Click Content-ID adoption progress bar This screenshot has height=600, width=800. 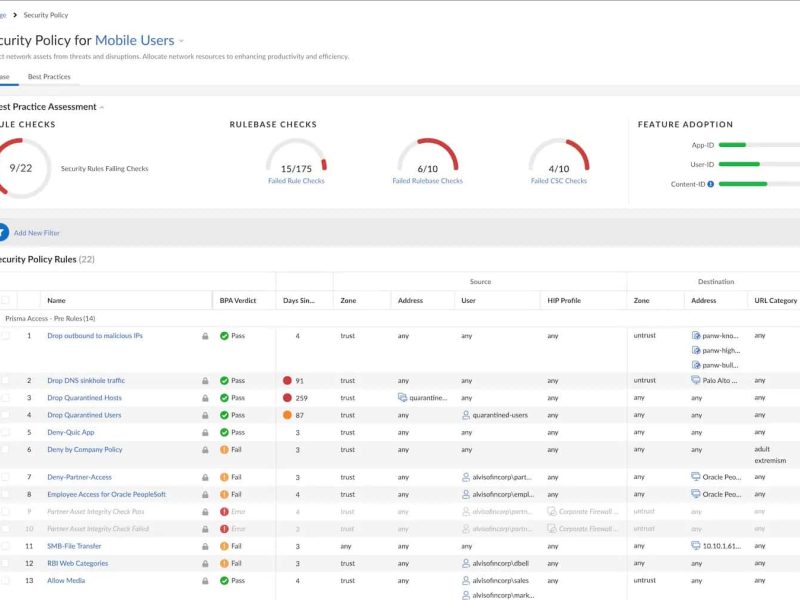click(759, 184)
